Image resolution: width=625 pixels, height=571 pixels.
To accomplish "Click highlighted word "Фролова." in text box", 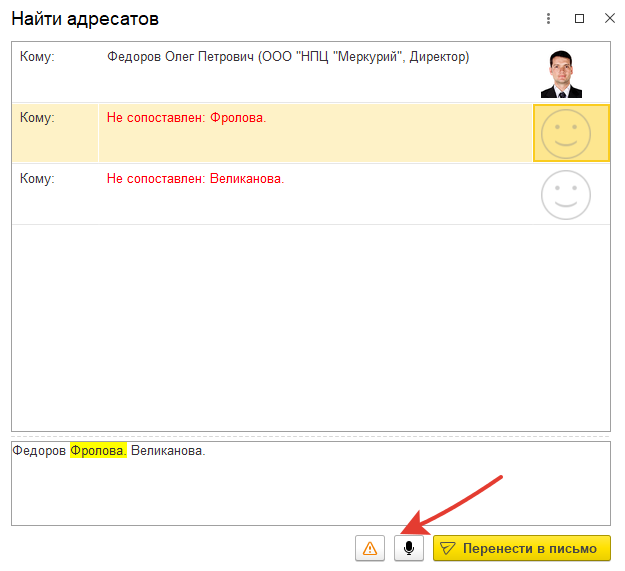I will click(x=98, y=451).
